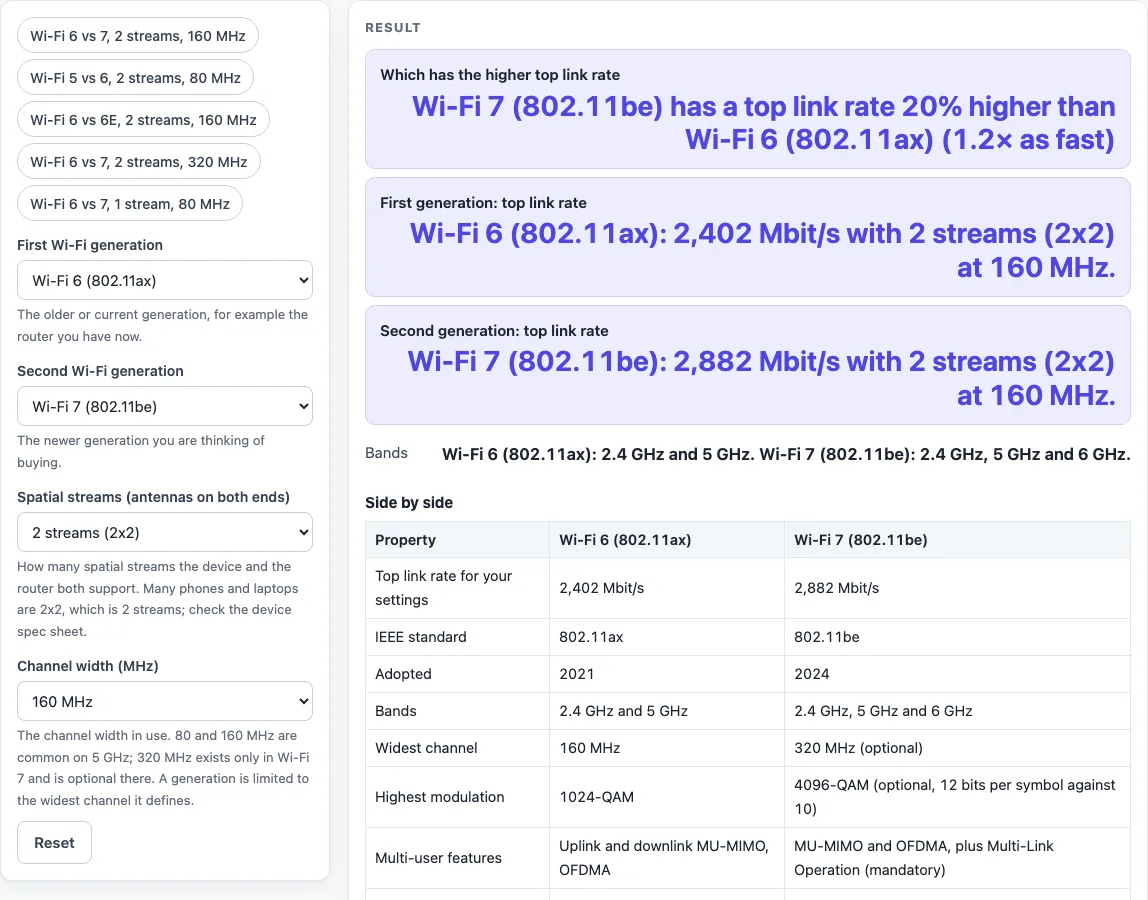
Task: Click the Bands row label in the table
Action: pyautogui.click(x=458, y=711)
